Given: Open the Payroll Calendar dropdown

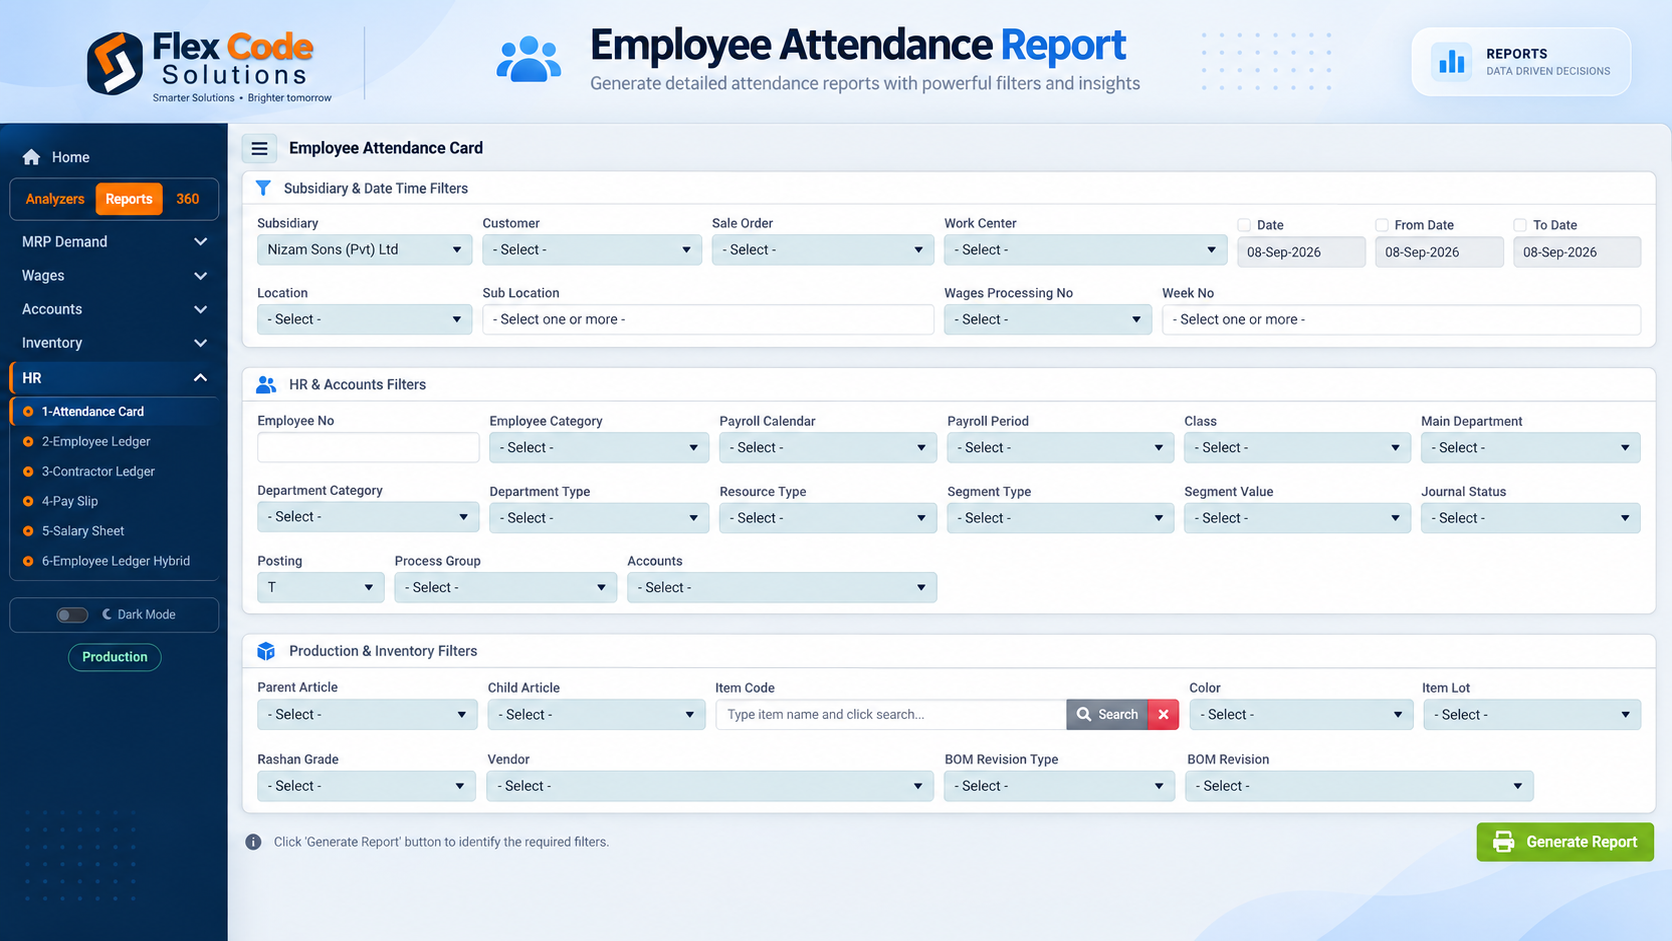Looking at the screenshot, I should (827, 448).
